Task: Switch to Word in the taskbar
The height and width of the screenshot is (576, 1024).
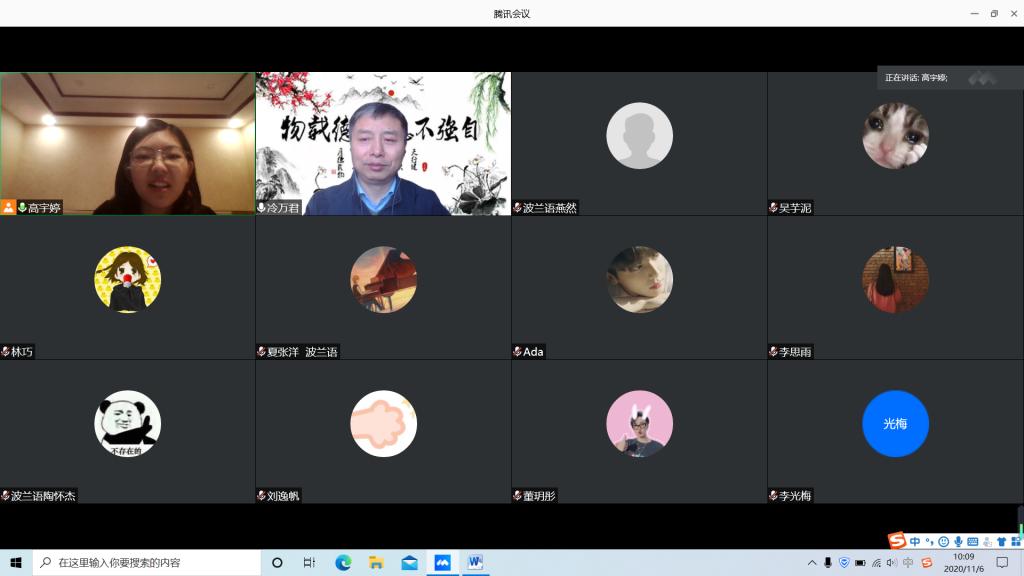Action: (474, 562)
